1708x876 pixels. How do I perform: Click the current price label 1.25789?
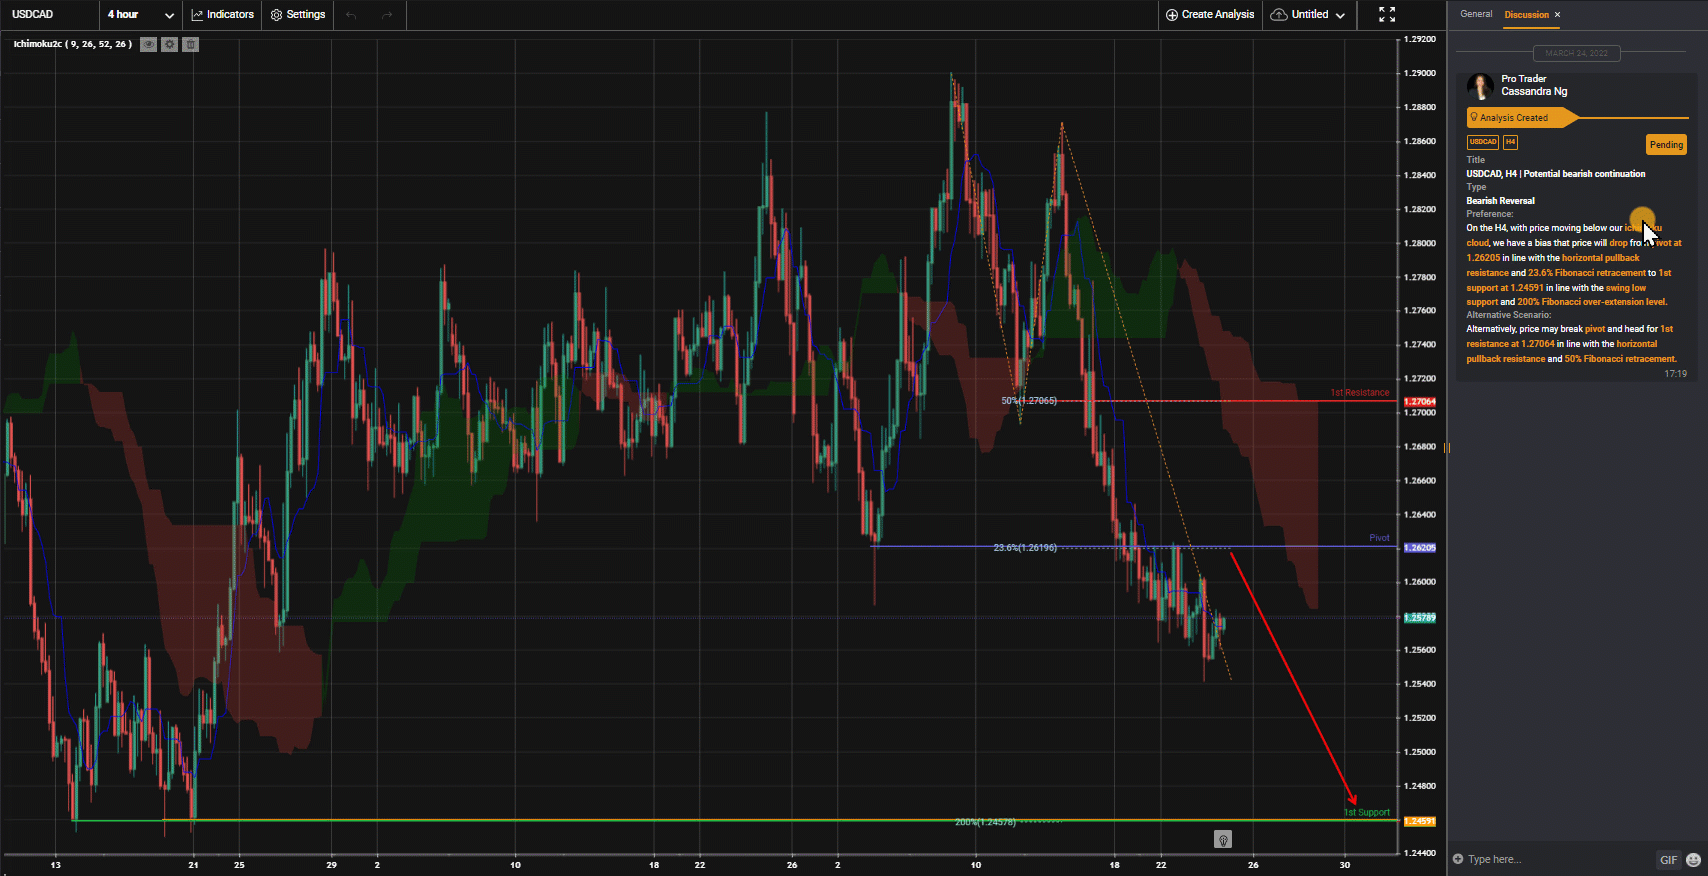[x=1420, y=618]
